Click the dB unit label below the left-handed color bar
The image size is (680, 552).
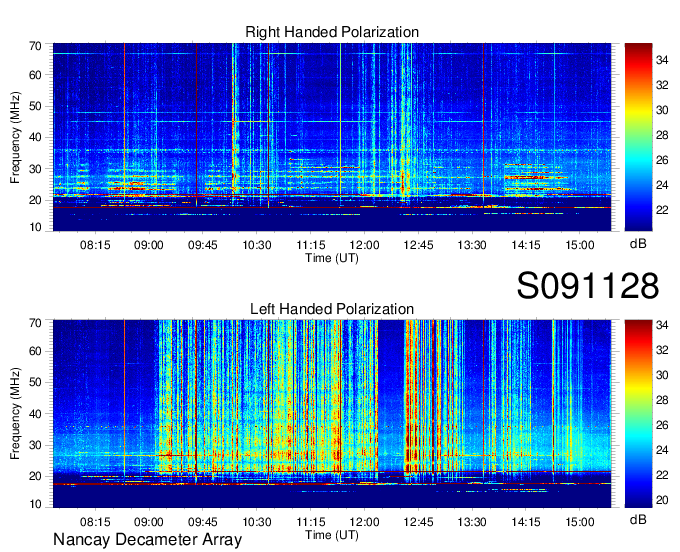click(638, 519)
